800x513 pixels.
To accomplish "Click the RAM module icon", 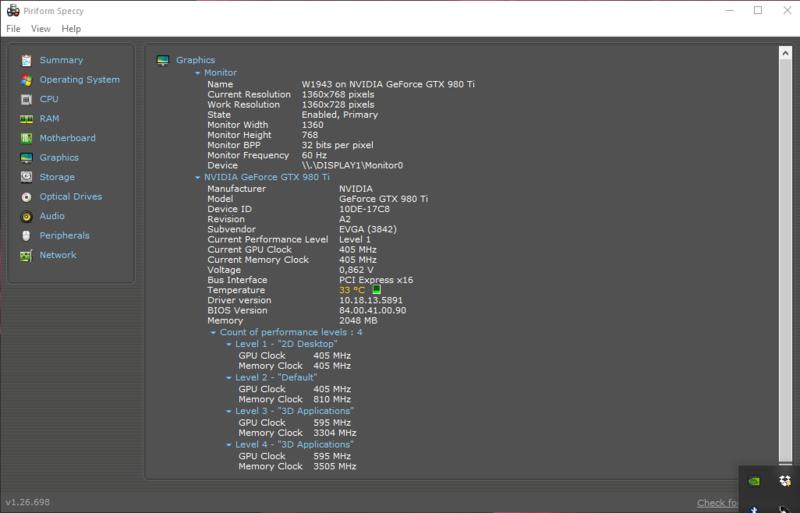I will point(27,119).
